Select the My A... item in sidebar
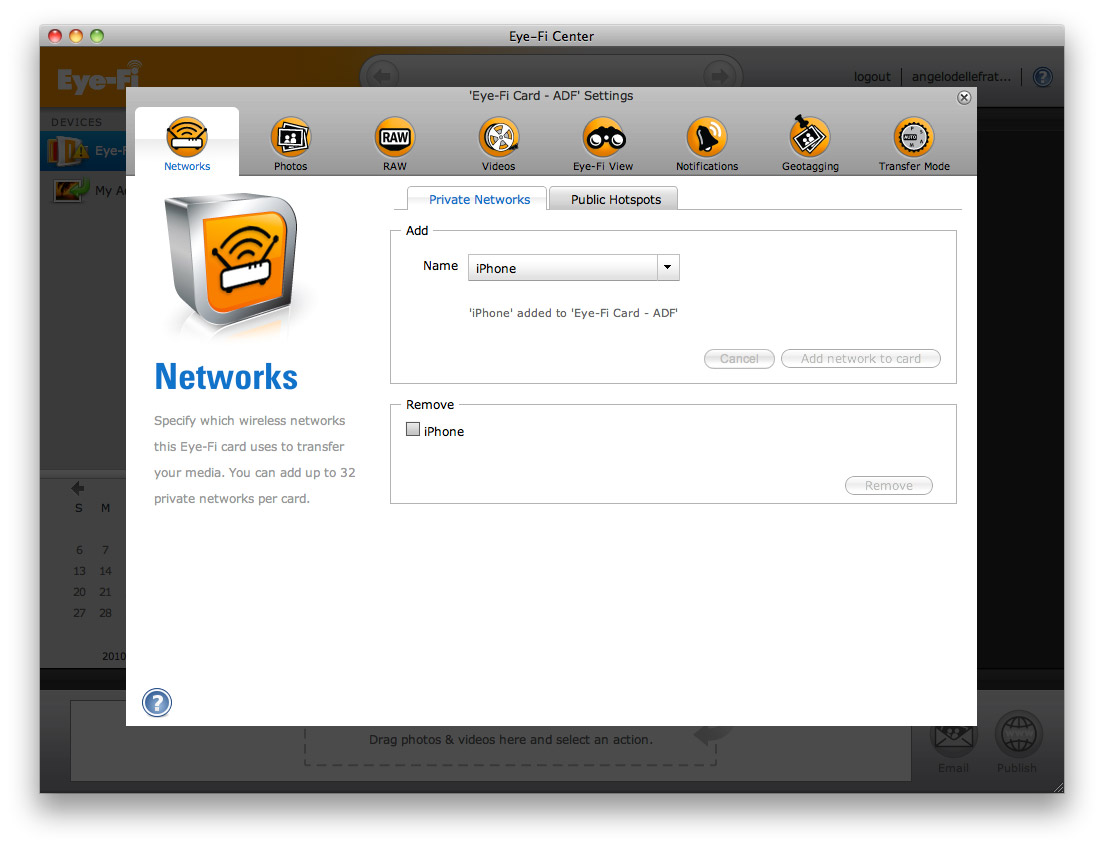Viewport: 1104px width, 848px height. click(84, 190)
